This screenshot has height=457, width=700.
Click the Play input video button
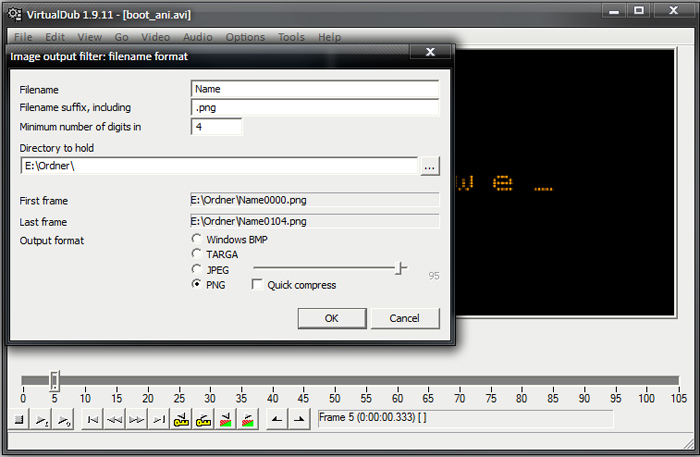pyautogui.click(x=41, y=420)
